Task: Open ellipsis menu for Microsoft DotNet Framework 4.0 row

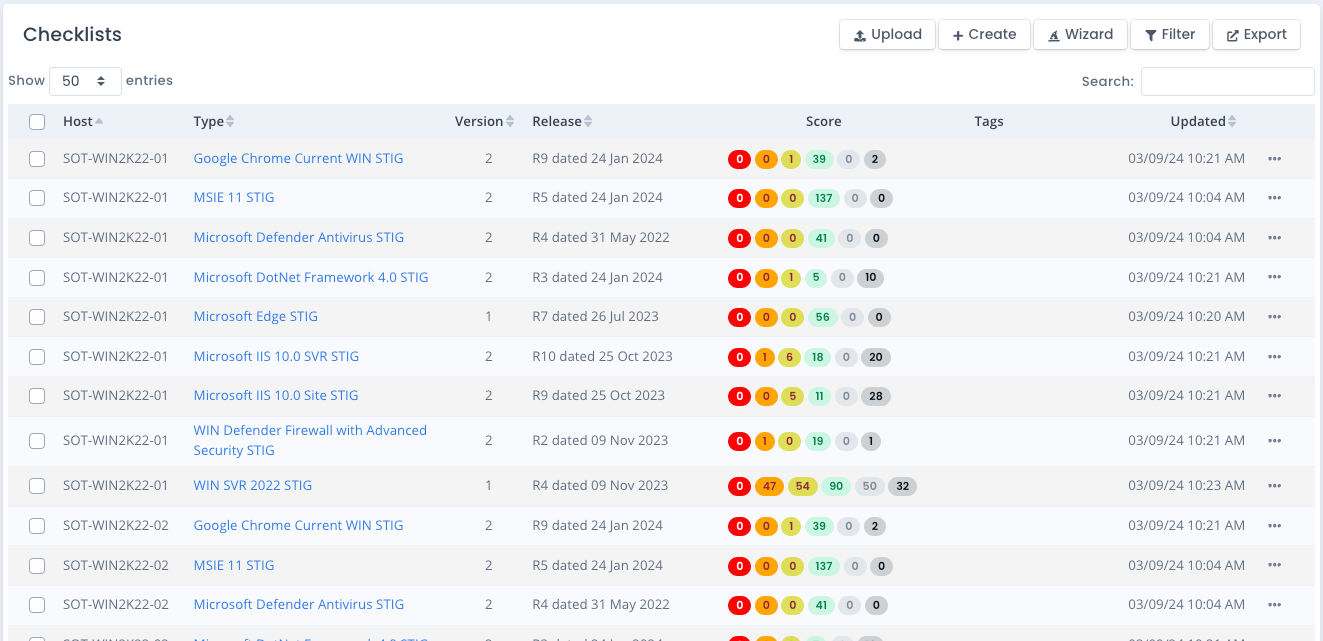Action: (1274, 277)
